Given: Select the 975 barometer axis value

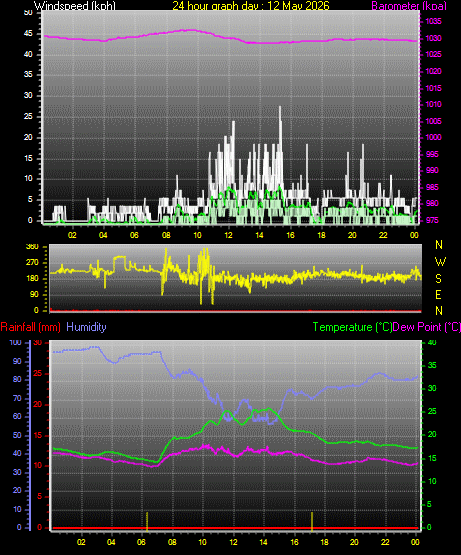Looking at the screenshot, I should tap(432, 221).
